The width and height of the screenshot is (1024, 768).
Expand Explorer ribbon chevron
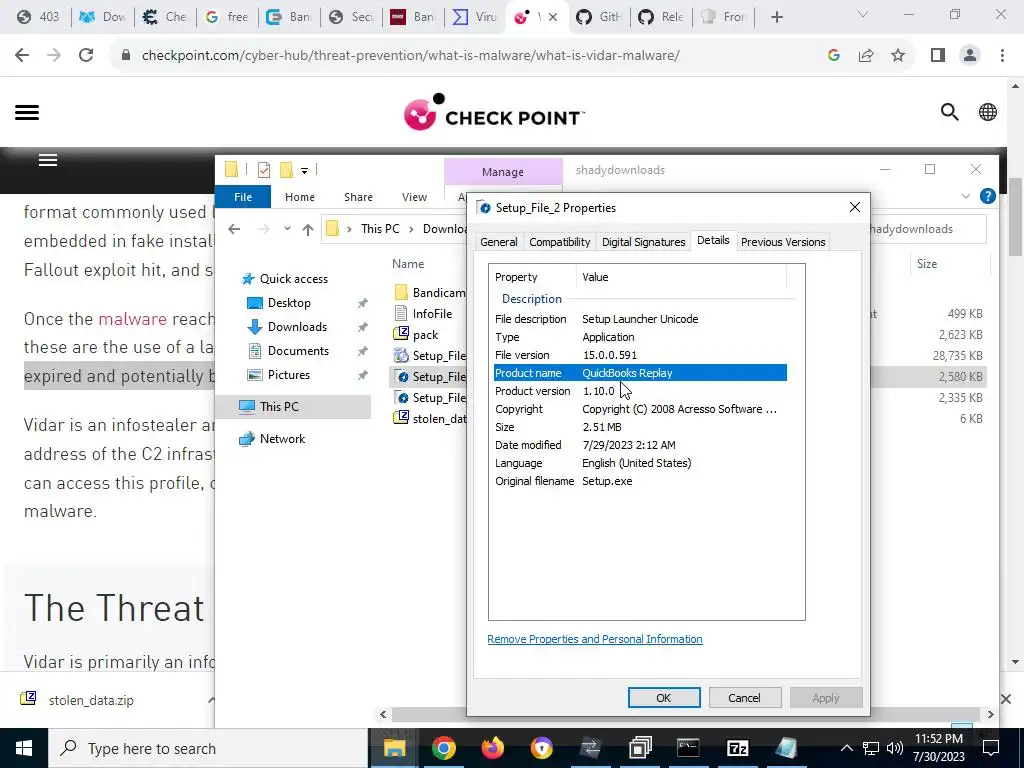coord(966,196)
